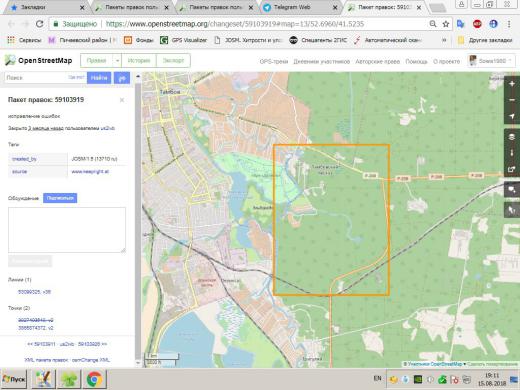The image size is (520, 390).
Task: Activate the query features tool
Action: tap(512, 210)
